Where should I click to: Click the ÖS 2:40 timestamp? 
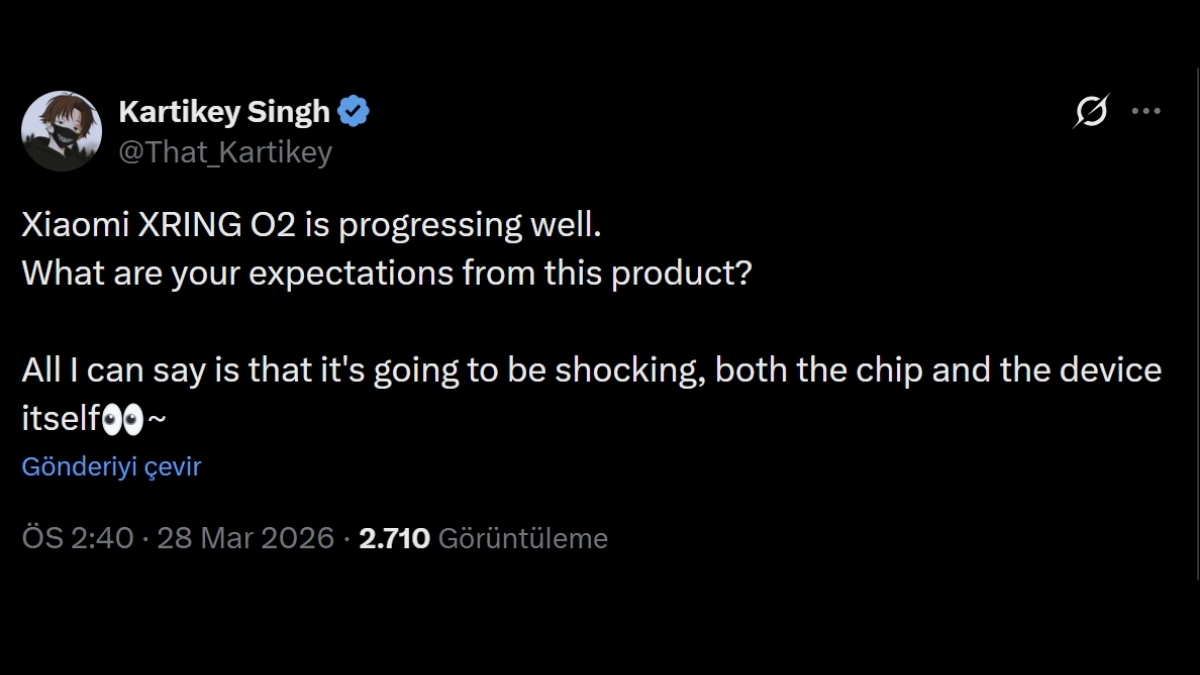(x=77, y=538)
